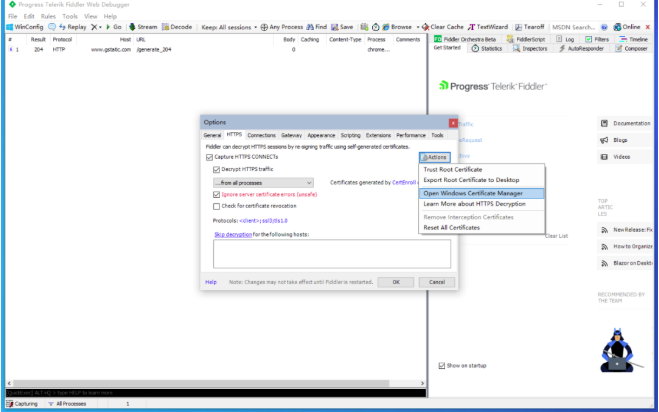Click the Actions button in Options
The image size is (659, 412).
[435, 157]
